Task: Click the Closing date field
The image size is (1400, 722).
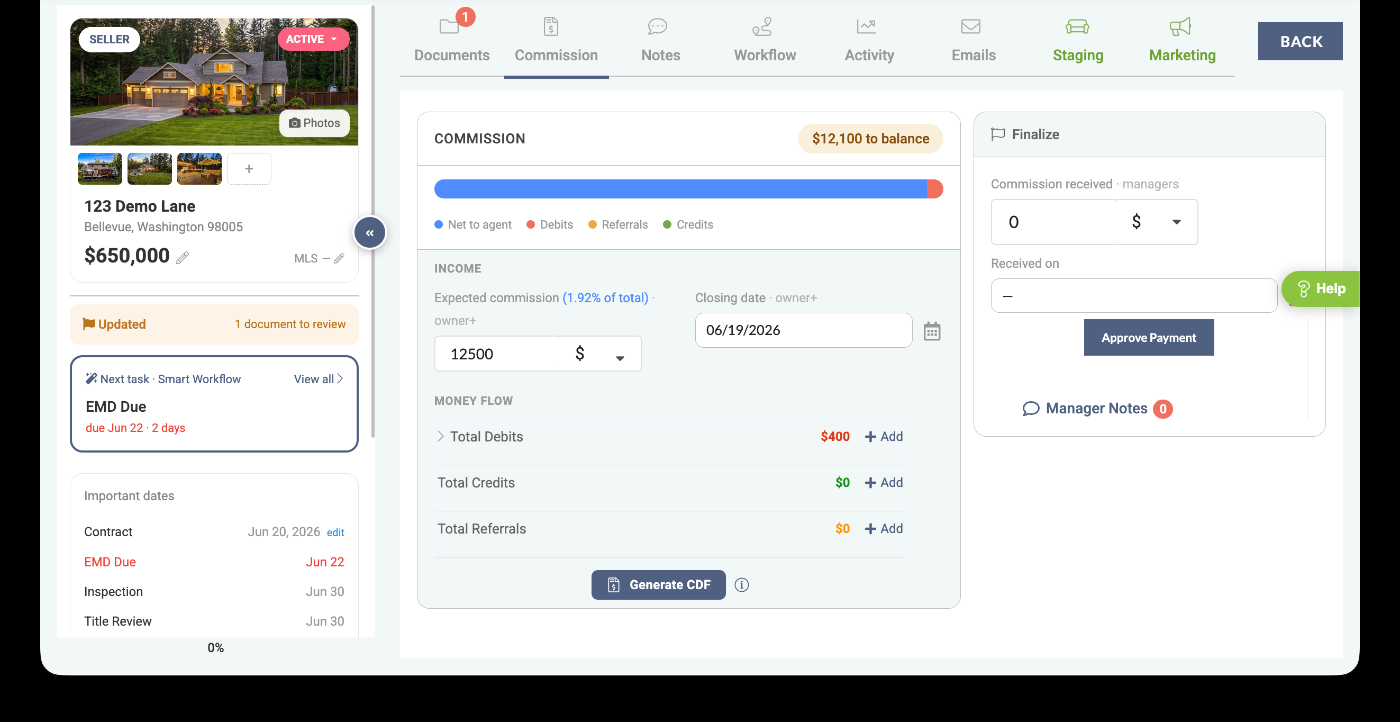Action: [x=803, y=330]
